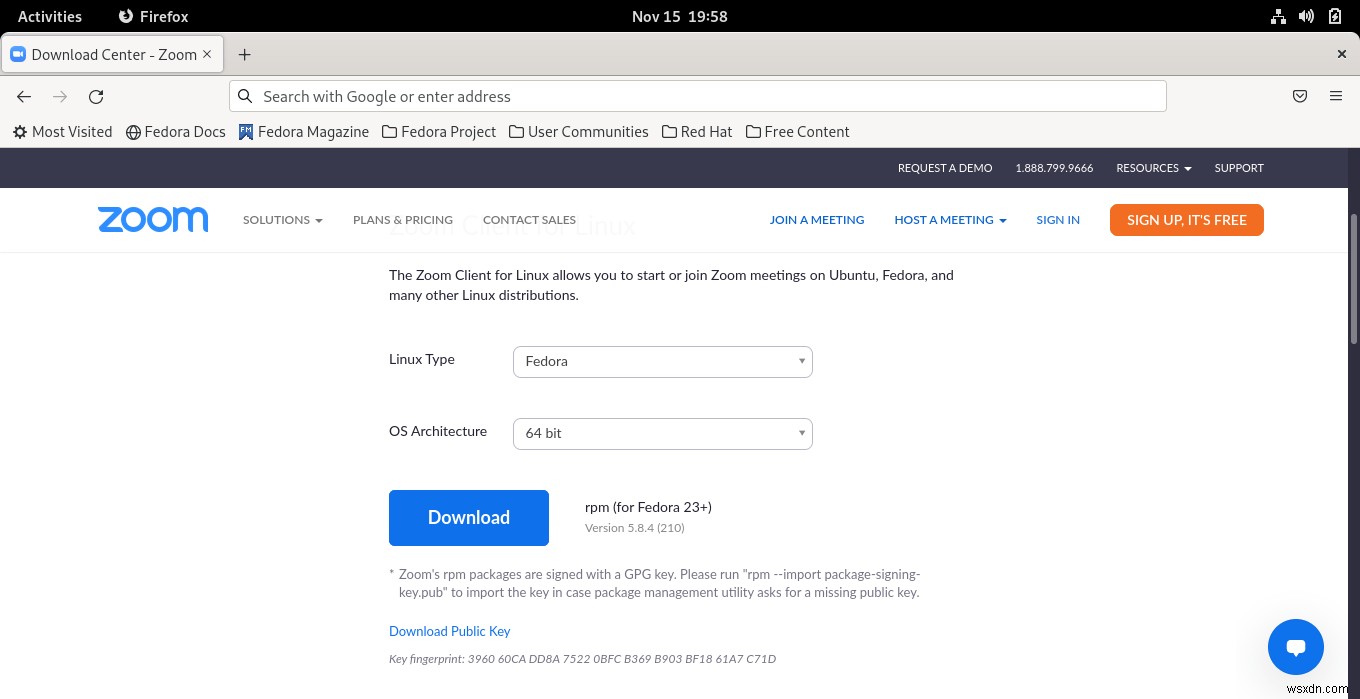Click the phone number 1.888.799.9666
The height and width of the screenshot is (699, 1360).
click(x=1054, y=168)
